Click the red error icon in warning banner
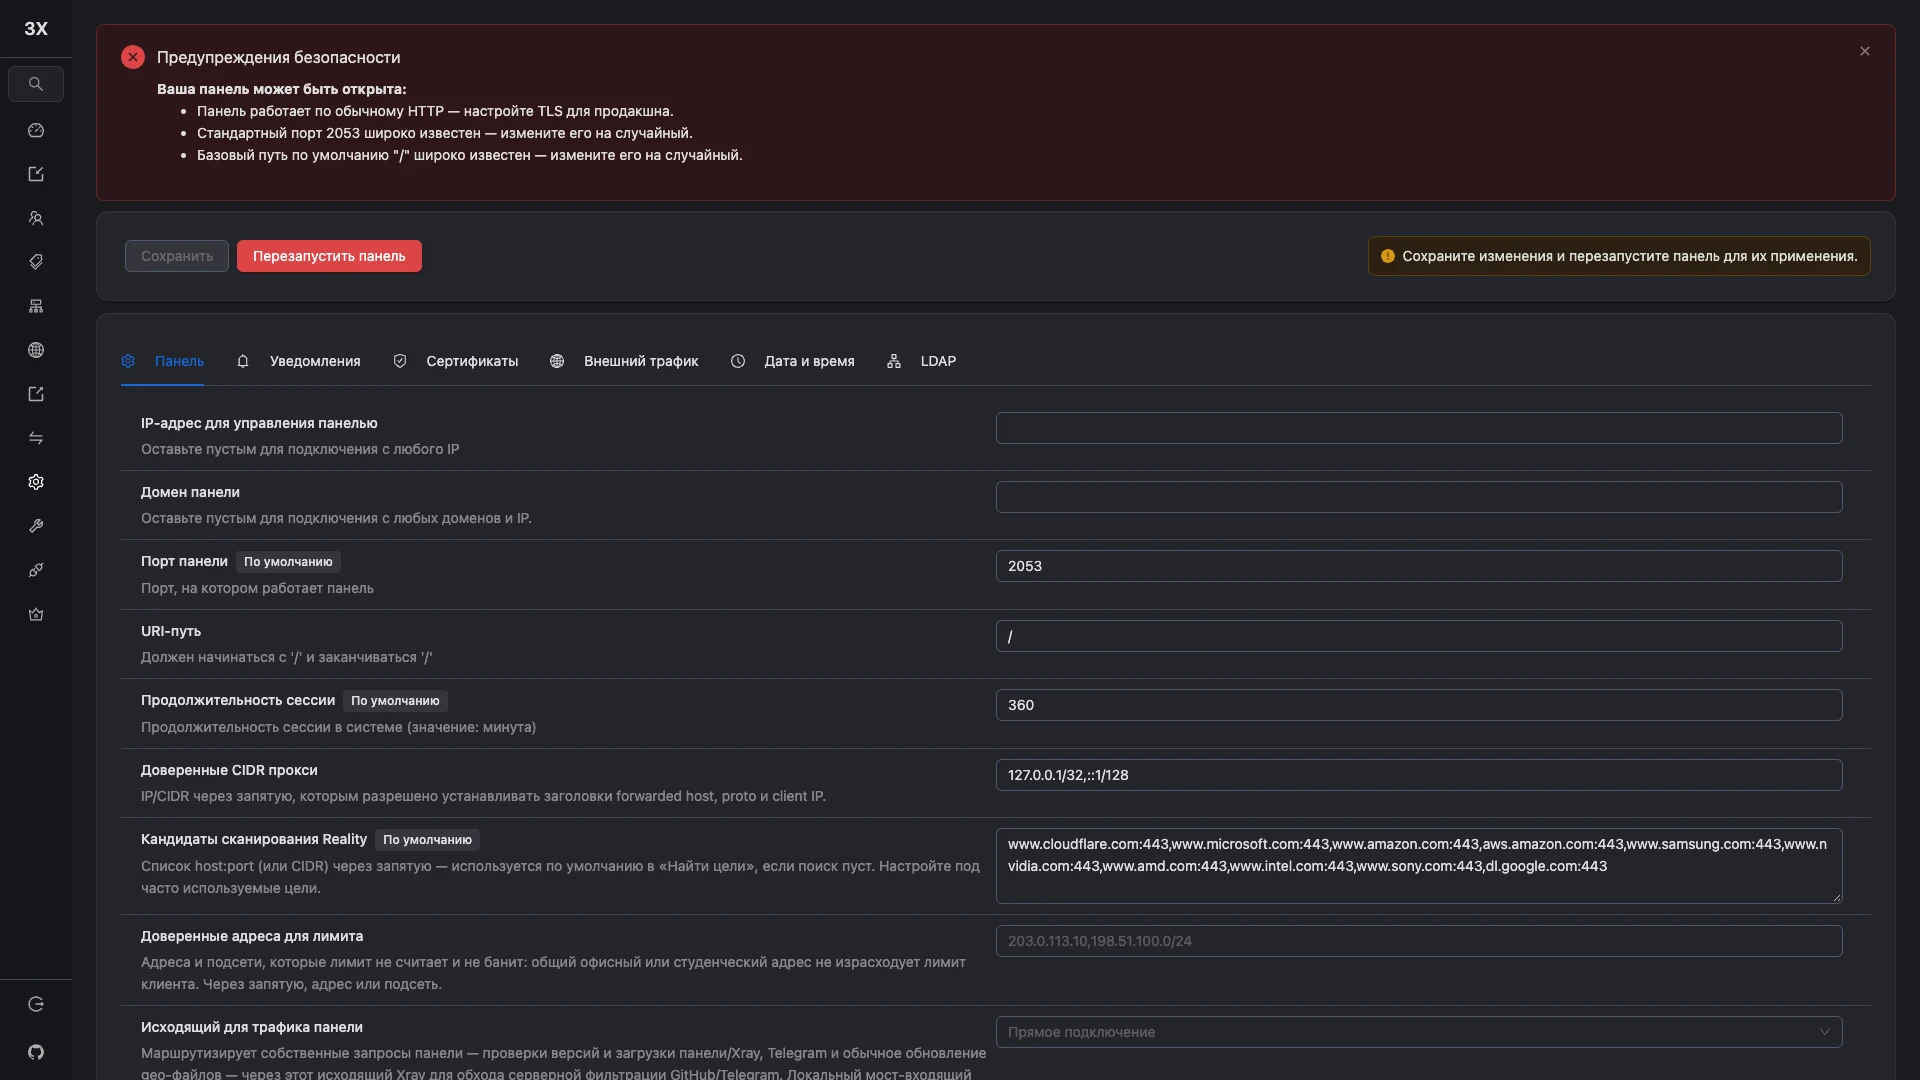Viewport: 1920px width, 1080px height. coord(133,57)
